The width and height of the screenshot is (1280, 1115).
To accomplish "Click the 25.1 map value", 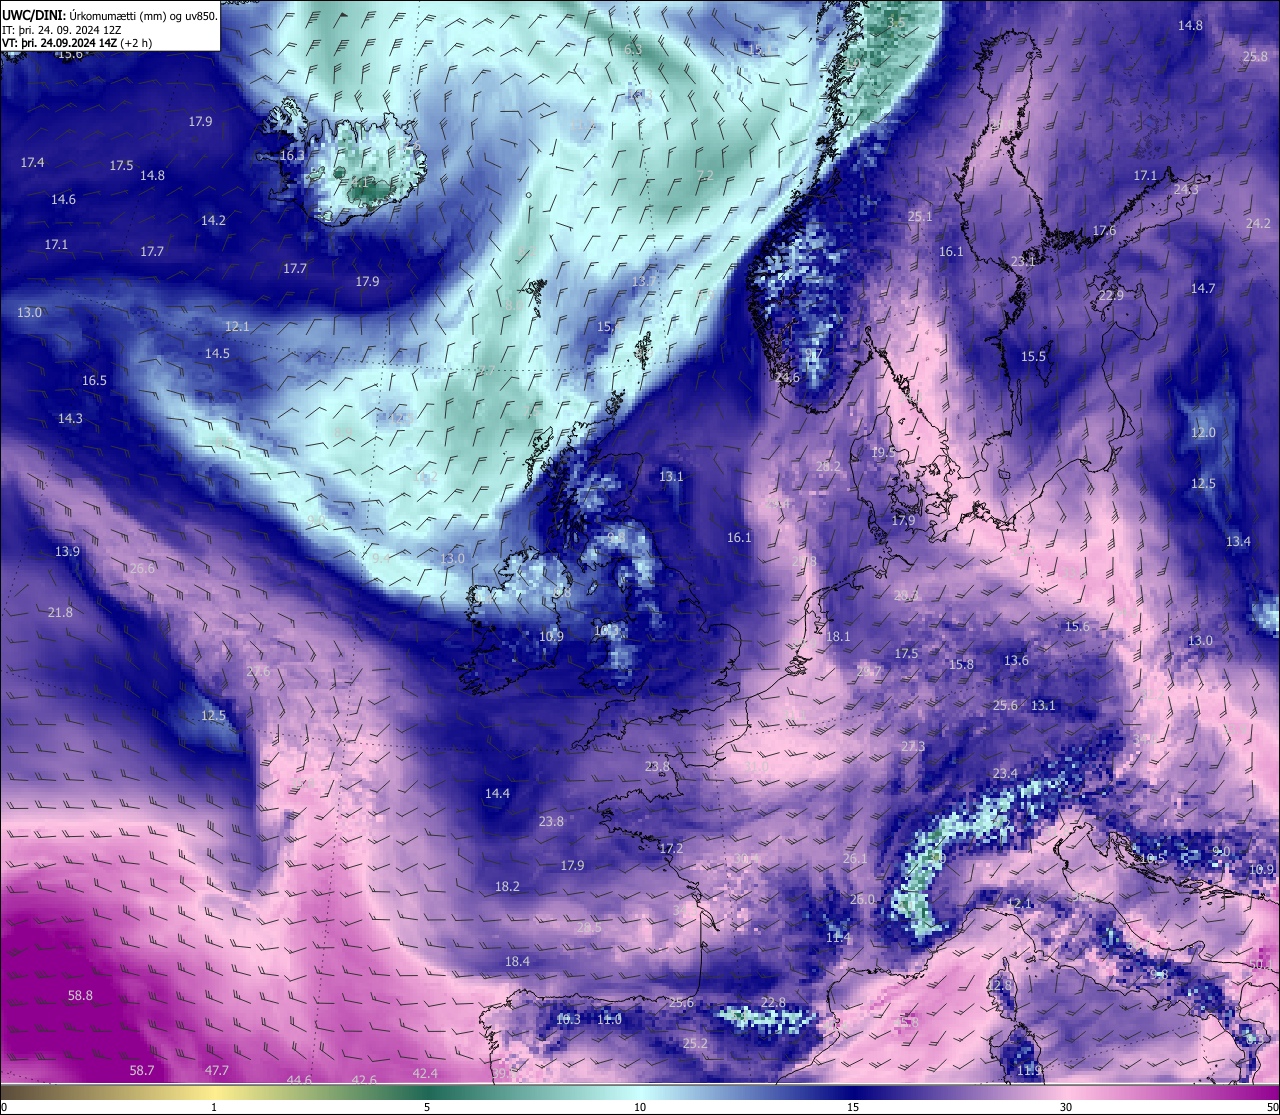I will (920, 216).
